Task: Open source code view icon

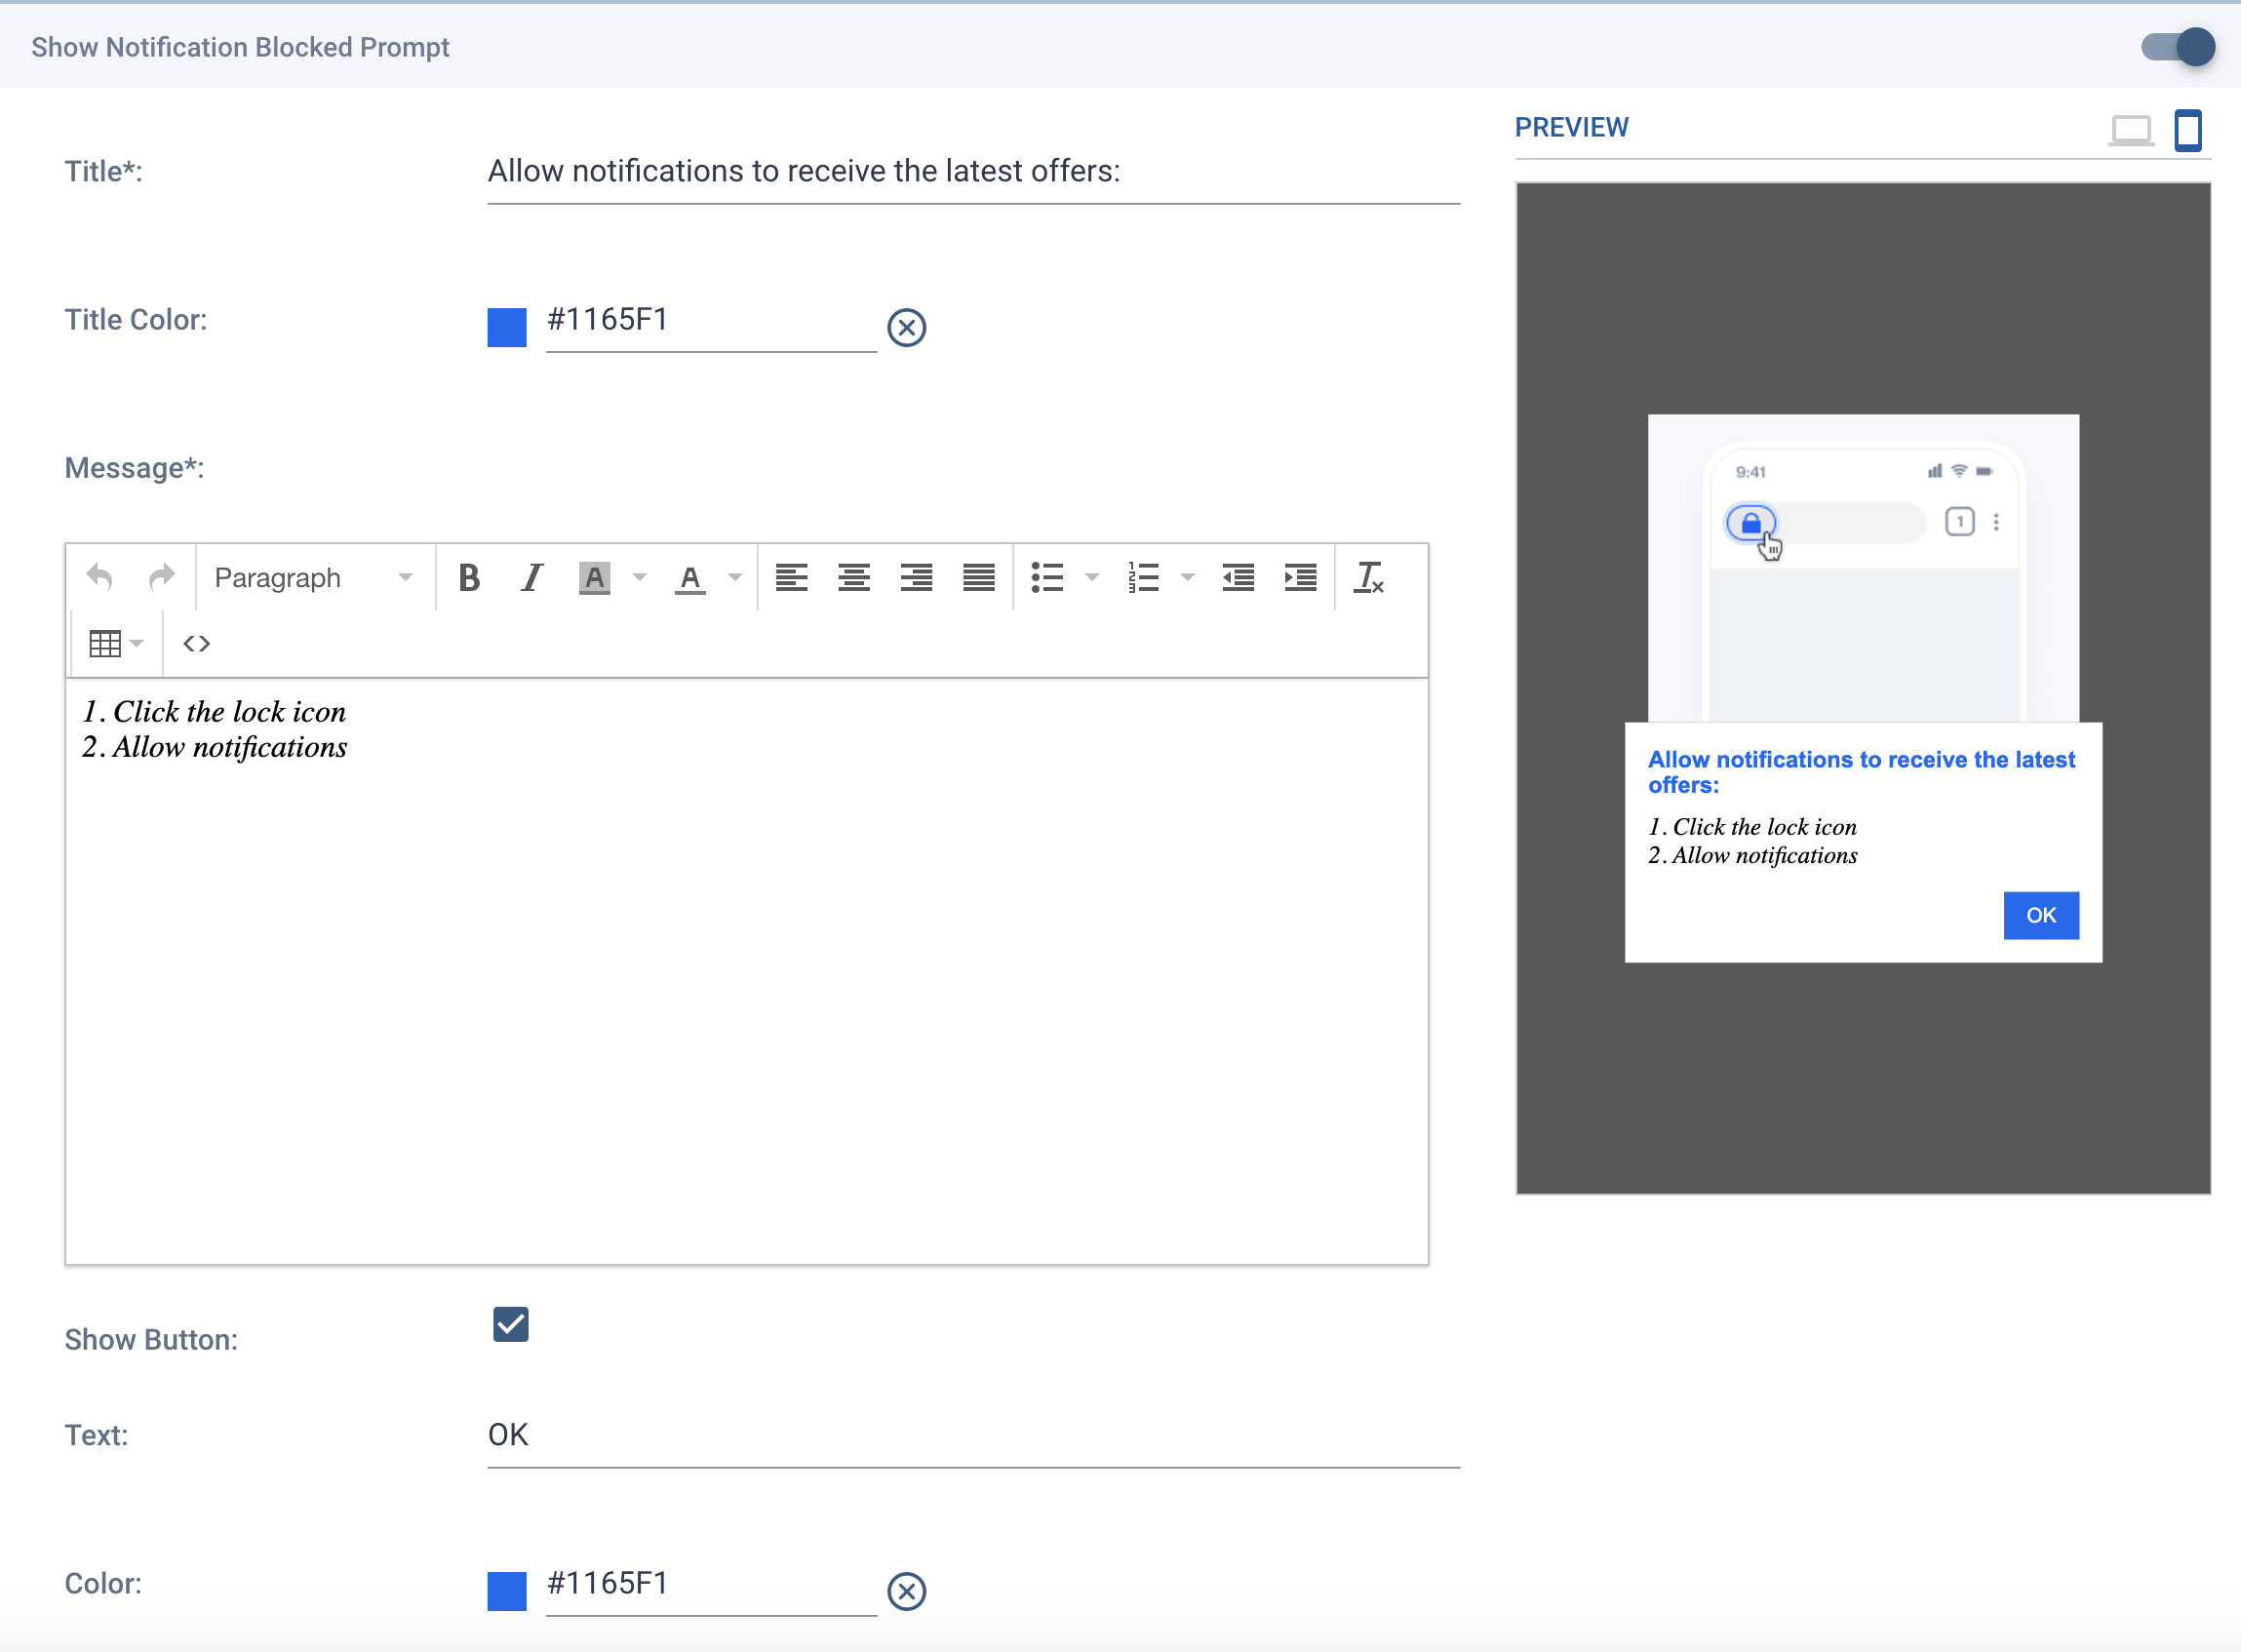Action: (x=196, y=644)
